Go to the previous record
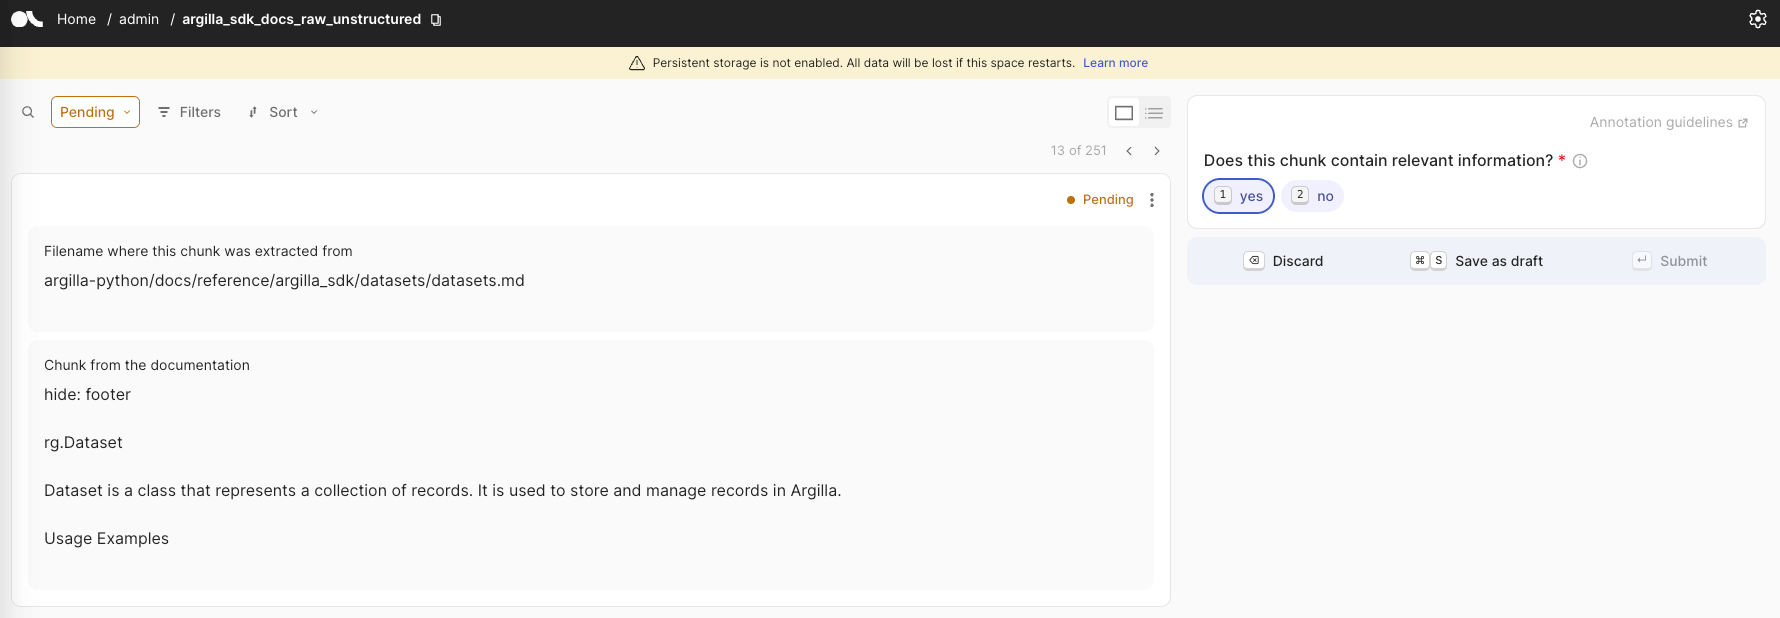 click(x=1129, y=151)
